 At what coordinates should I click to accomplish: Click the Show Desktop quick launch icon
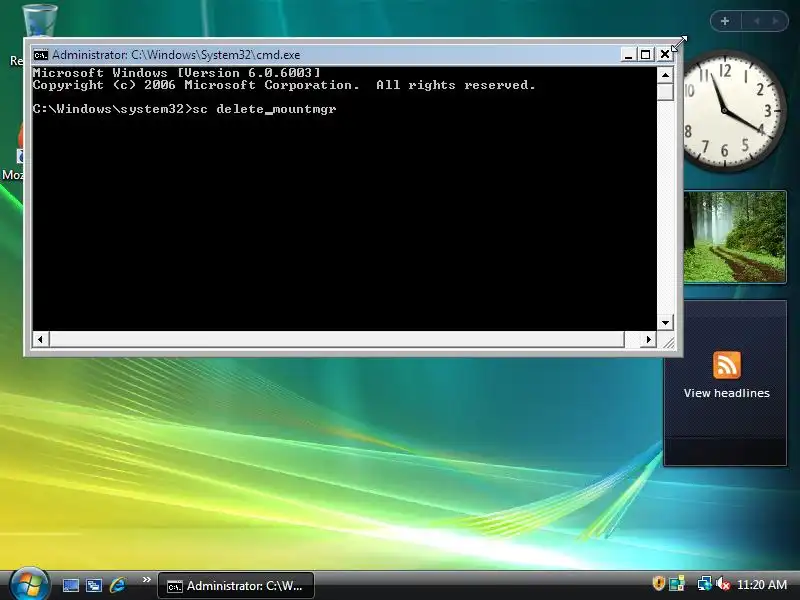(70, 585)
